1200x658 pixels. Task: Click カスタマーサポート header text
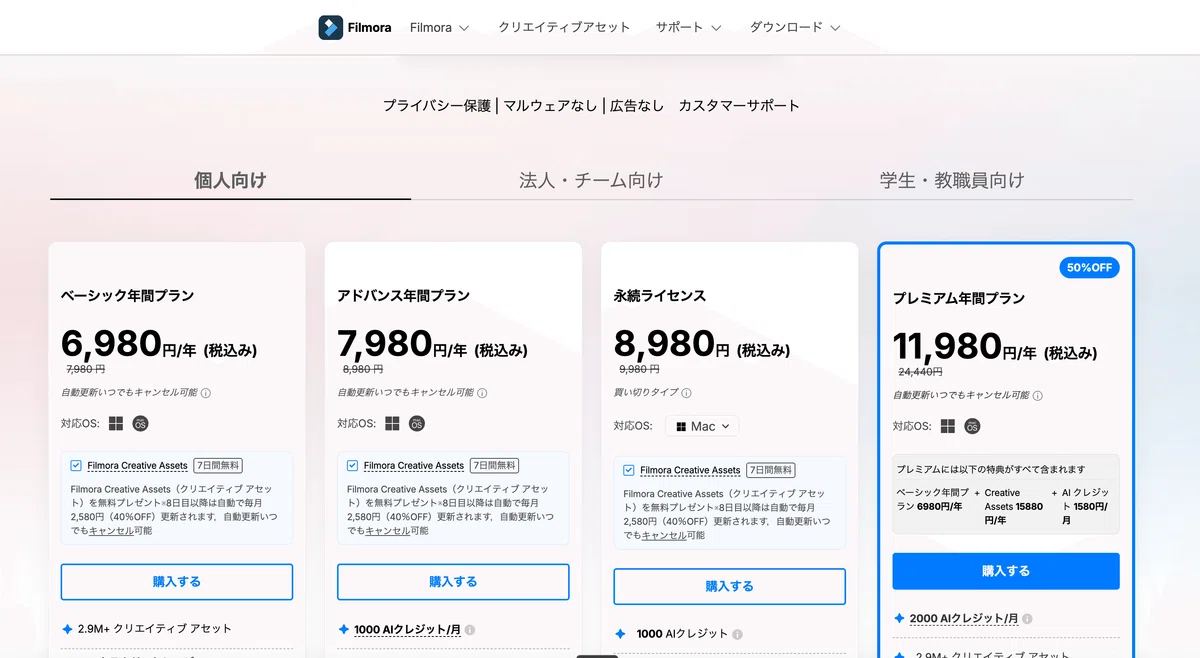click(739, 105)
